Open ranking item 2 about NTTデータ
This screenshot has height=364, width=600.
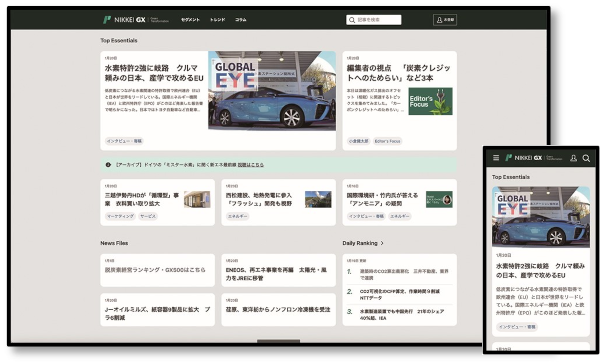(x=399, y=294)
